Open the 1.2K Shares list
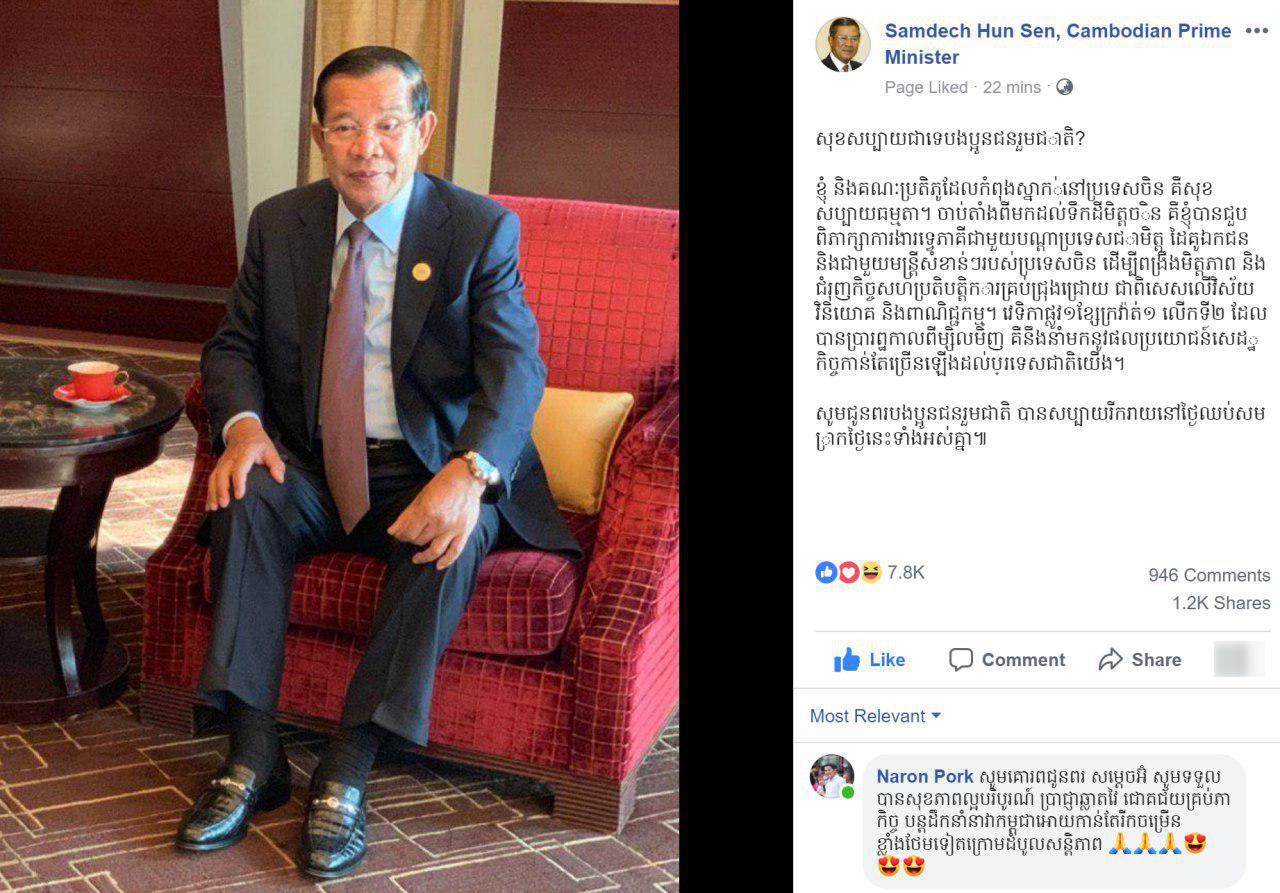The width and height of the screenshot is (1280, 893). 1221,603
